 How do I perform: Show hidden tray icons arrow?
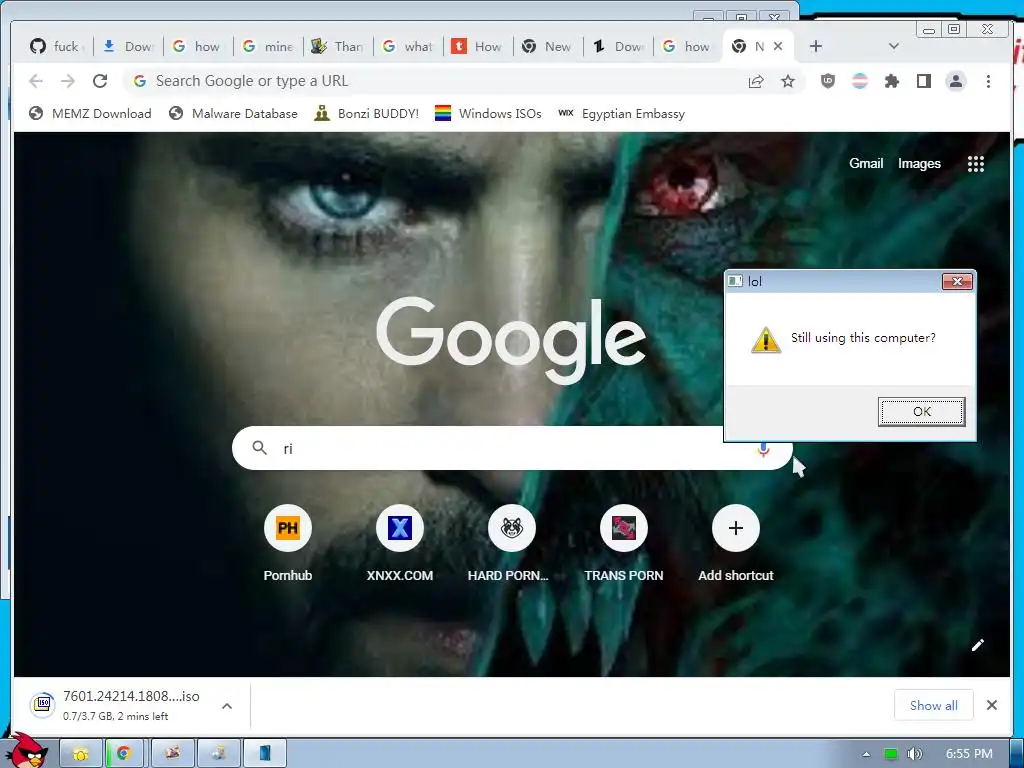coord(867,754)
